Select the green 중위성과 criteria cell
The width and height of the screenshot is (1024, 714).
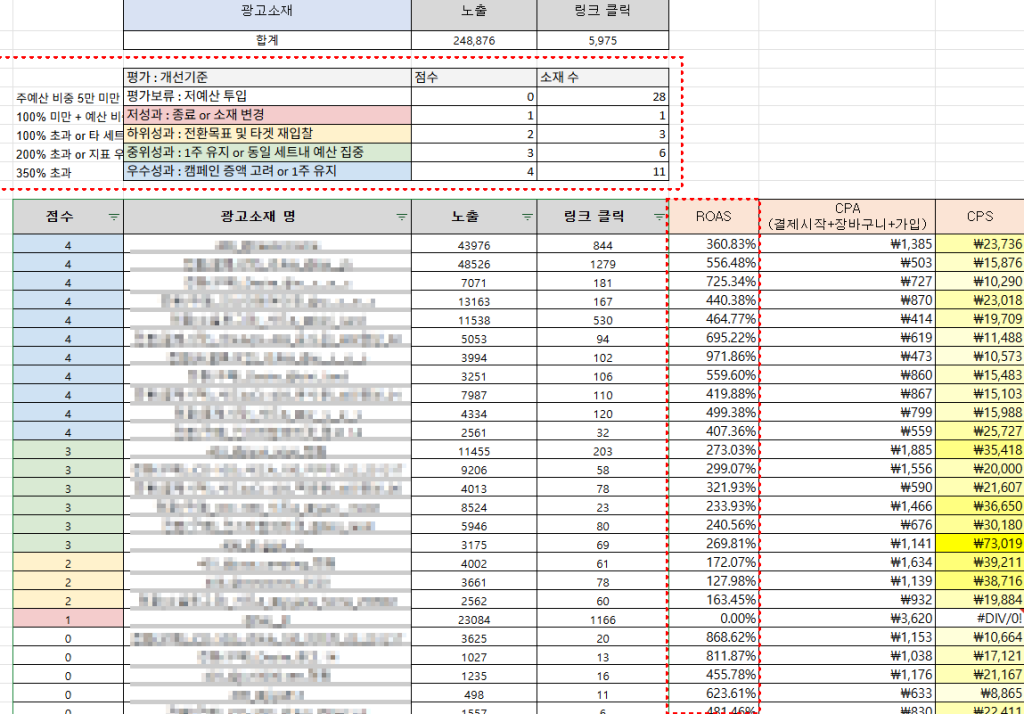(267, 152)
